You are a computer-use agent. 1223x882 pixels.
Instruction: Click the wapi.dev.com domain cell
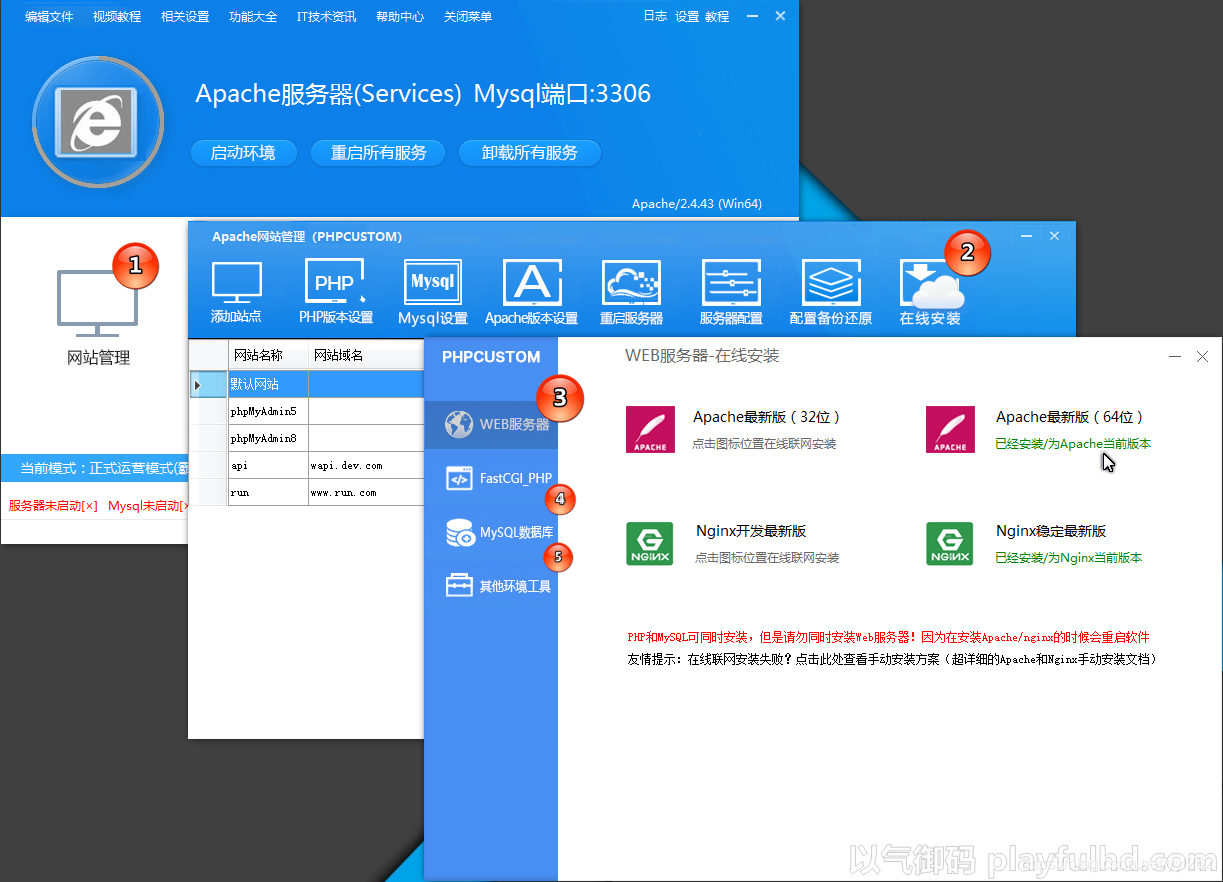(x=366, y=465)
